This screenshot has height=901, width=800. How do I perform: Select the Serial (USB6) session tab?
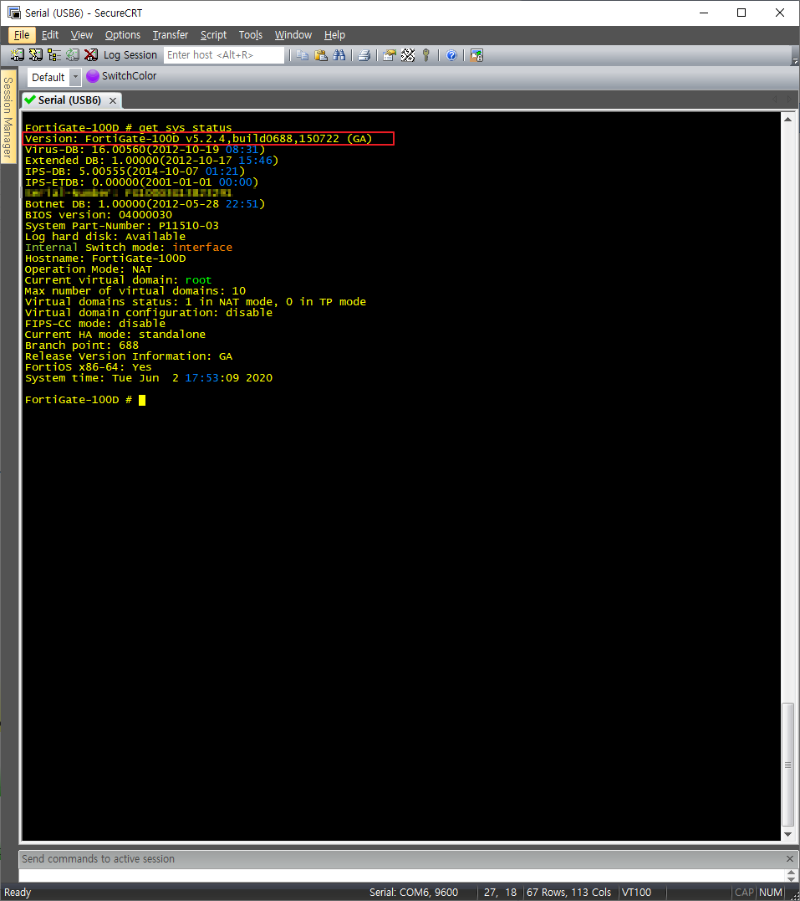tap(70, 100)
